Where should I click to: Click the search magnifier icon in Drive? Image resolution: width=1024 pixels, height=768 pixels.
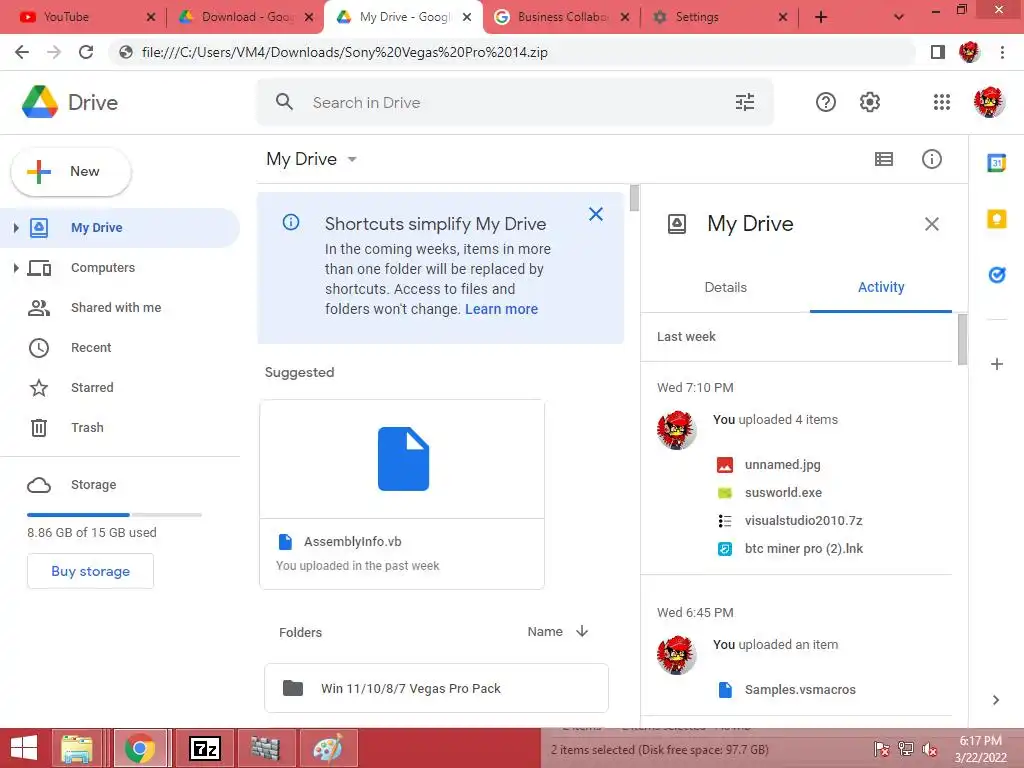pyautogui.click(x=284, y=102)
